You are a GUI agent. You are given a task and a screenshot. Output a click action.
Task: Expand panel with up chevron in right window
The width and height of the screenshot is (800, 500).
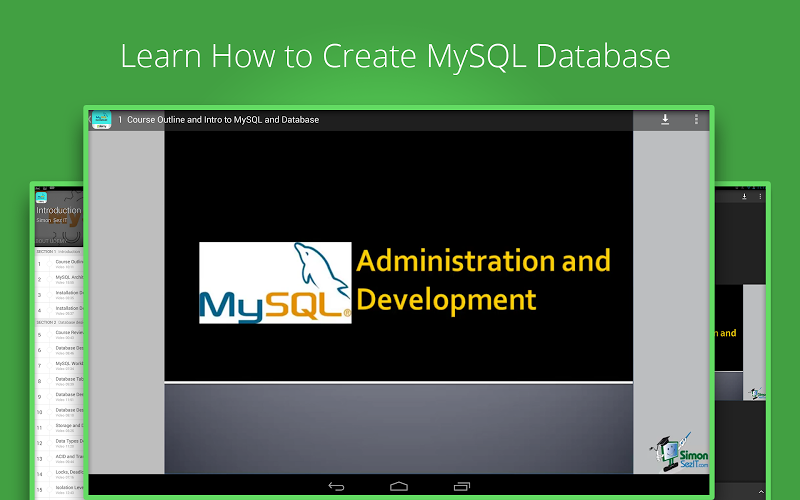click(761, 492)
